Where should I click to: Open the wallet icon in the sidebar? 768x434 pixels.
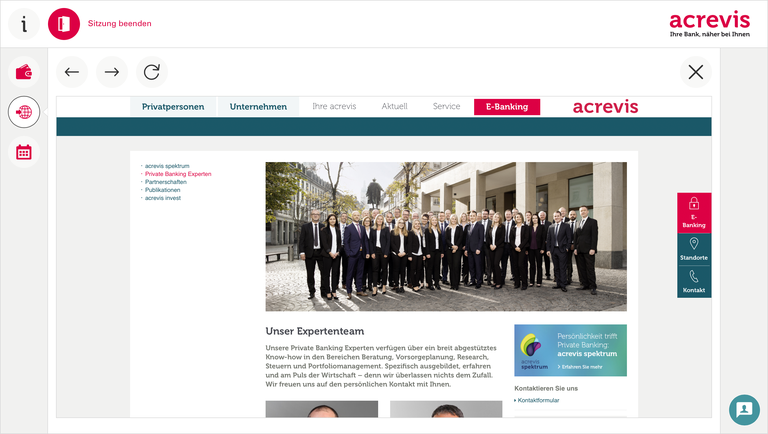click(24, 72)
